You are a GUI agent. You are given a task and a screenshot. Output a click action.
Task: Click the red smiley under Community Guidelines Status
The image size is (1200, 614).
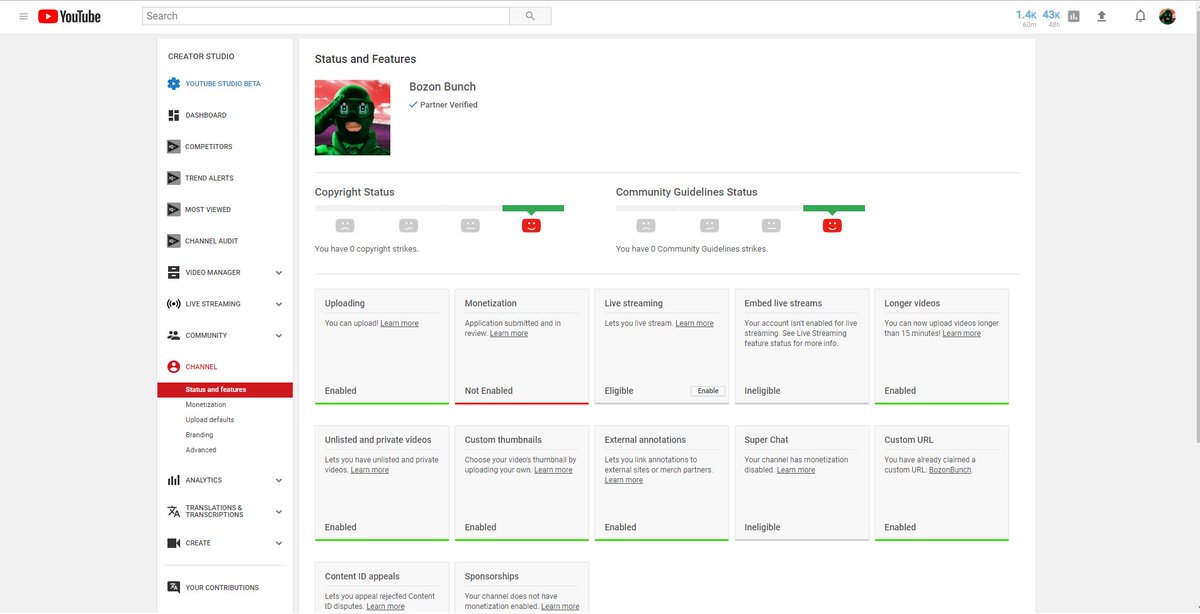point(832,226)
